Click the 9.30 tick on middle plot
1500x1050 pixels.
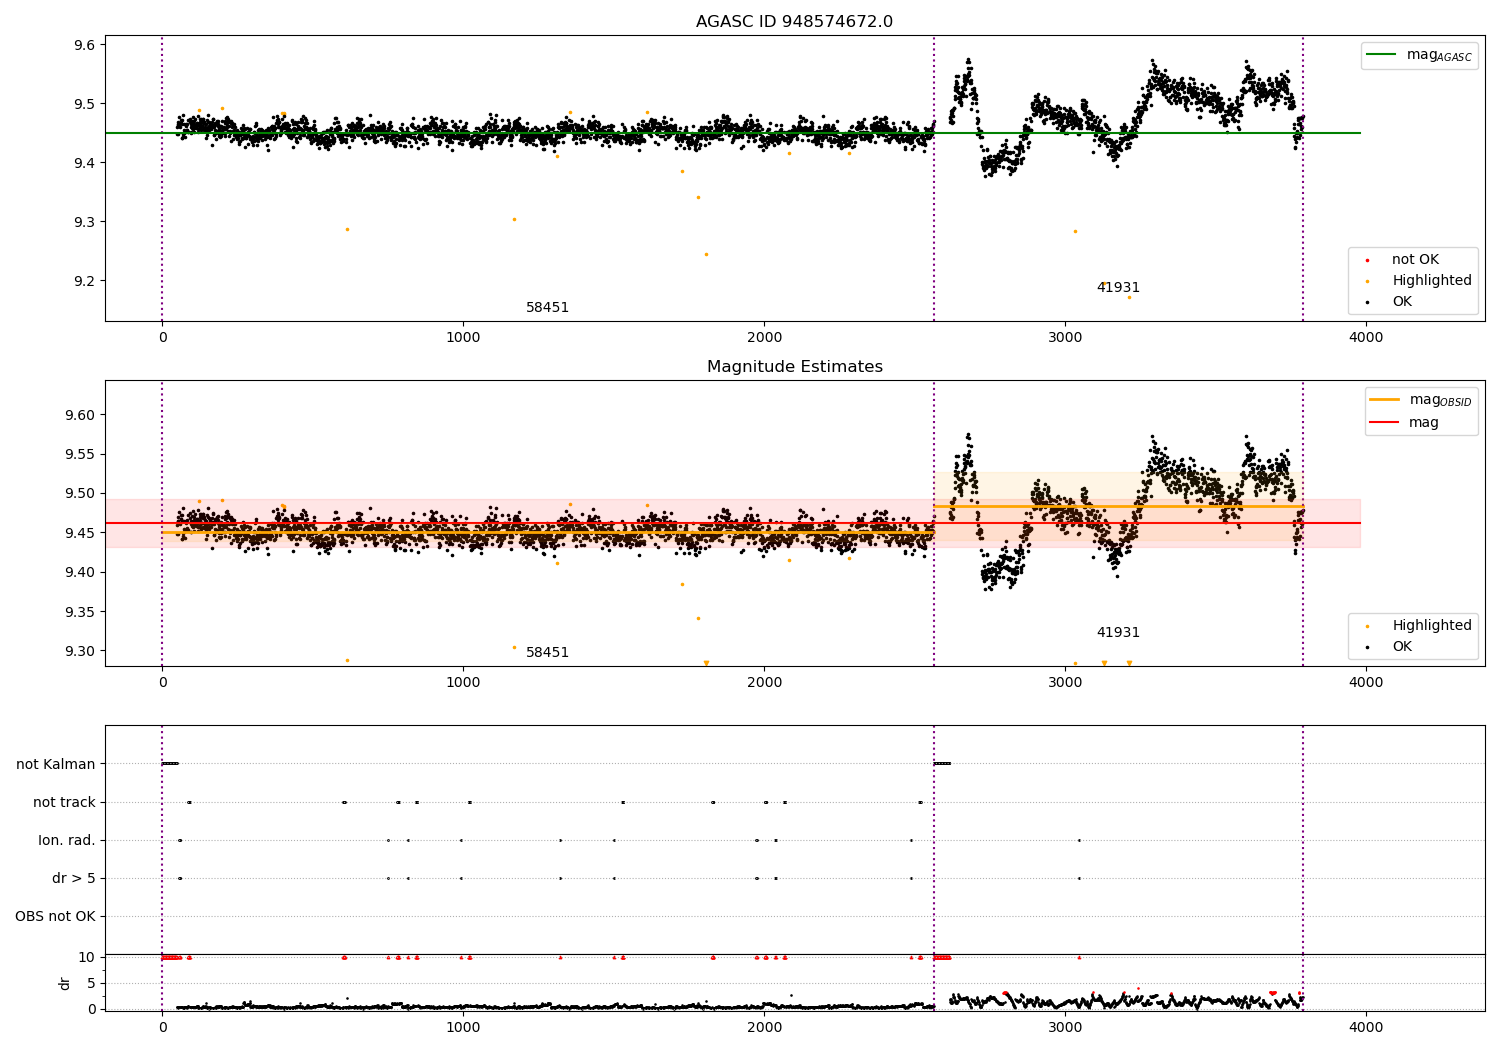pos(80,652)
